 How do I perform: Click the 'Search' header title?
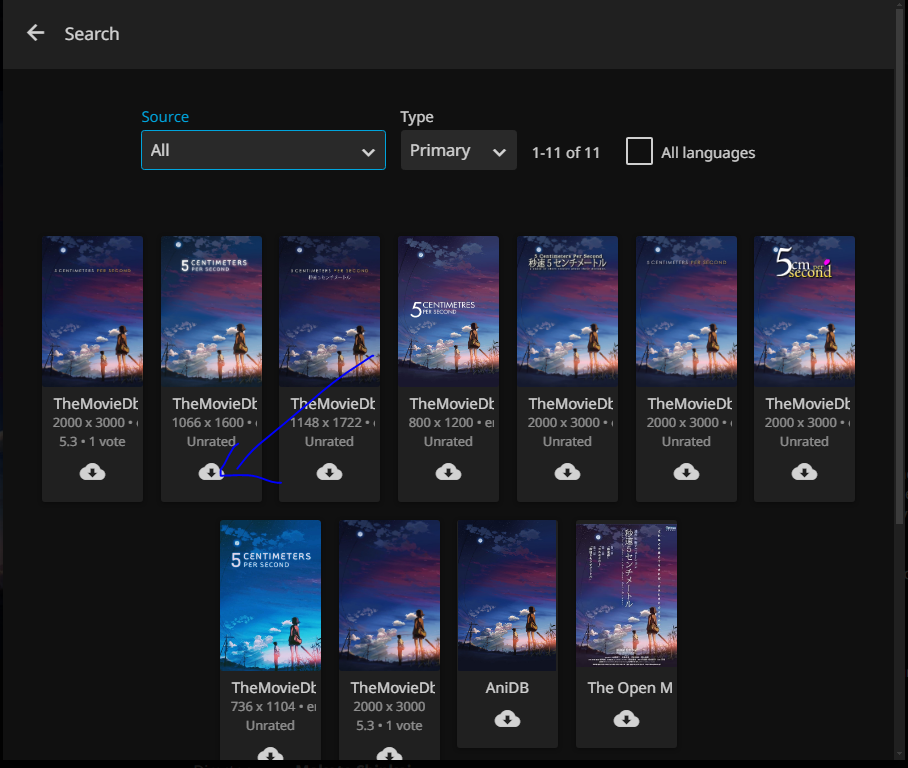pyautogui.click(x=92, y=34)
